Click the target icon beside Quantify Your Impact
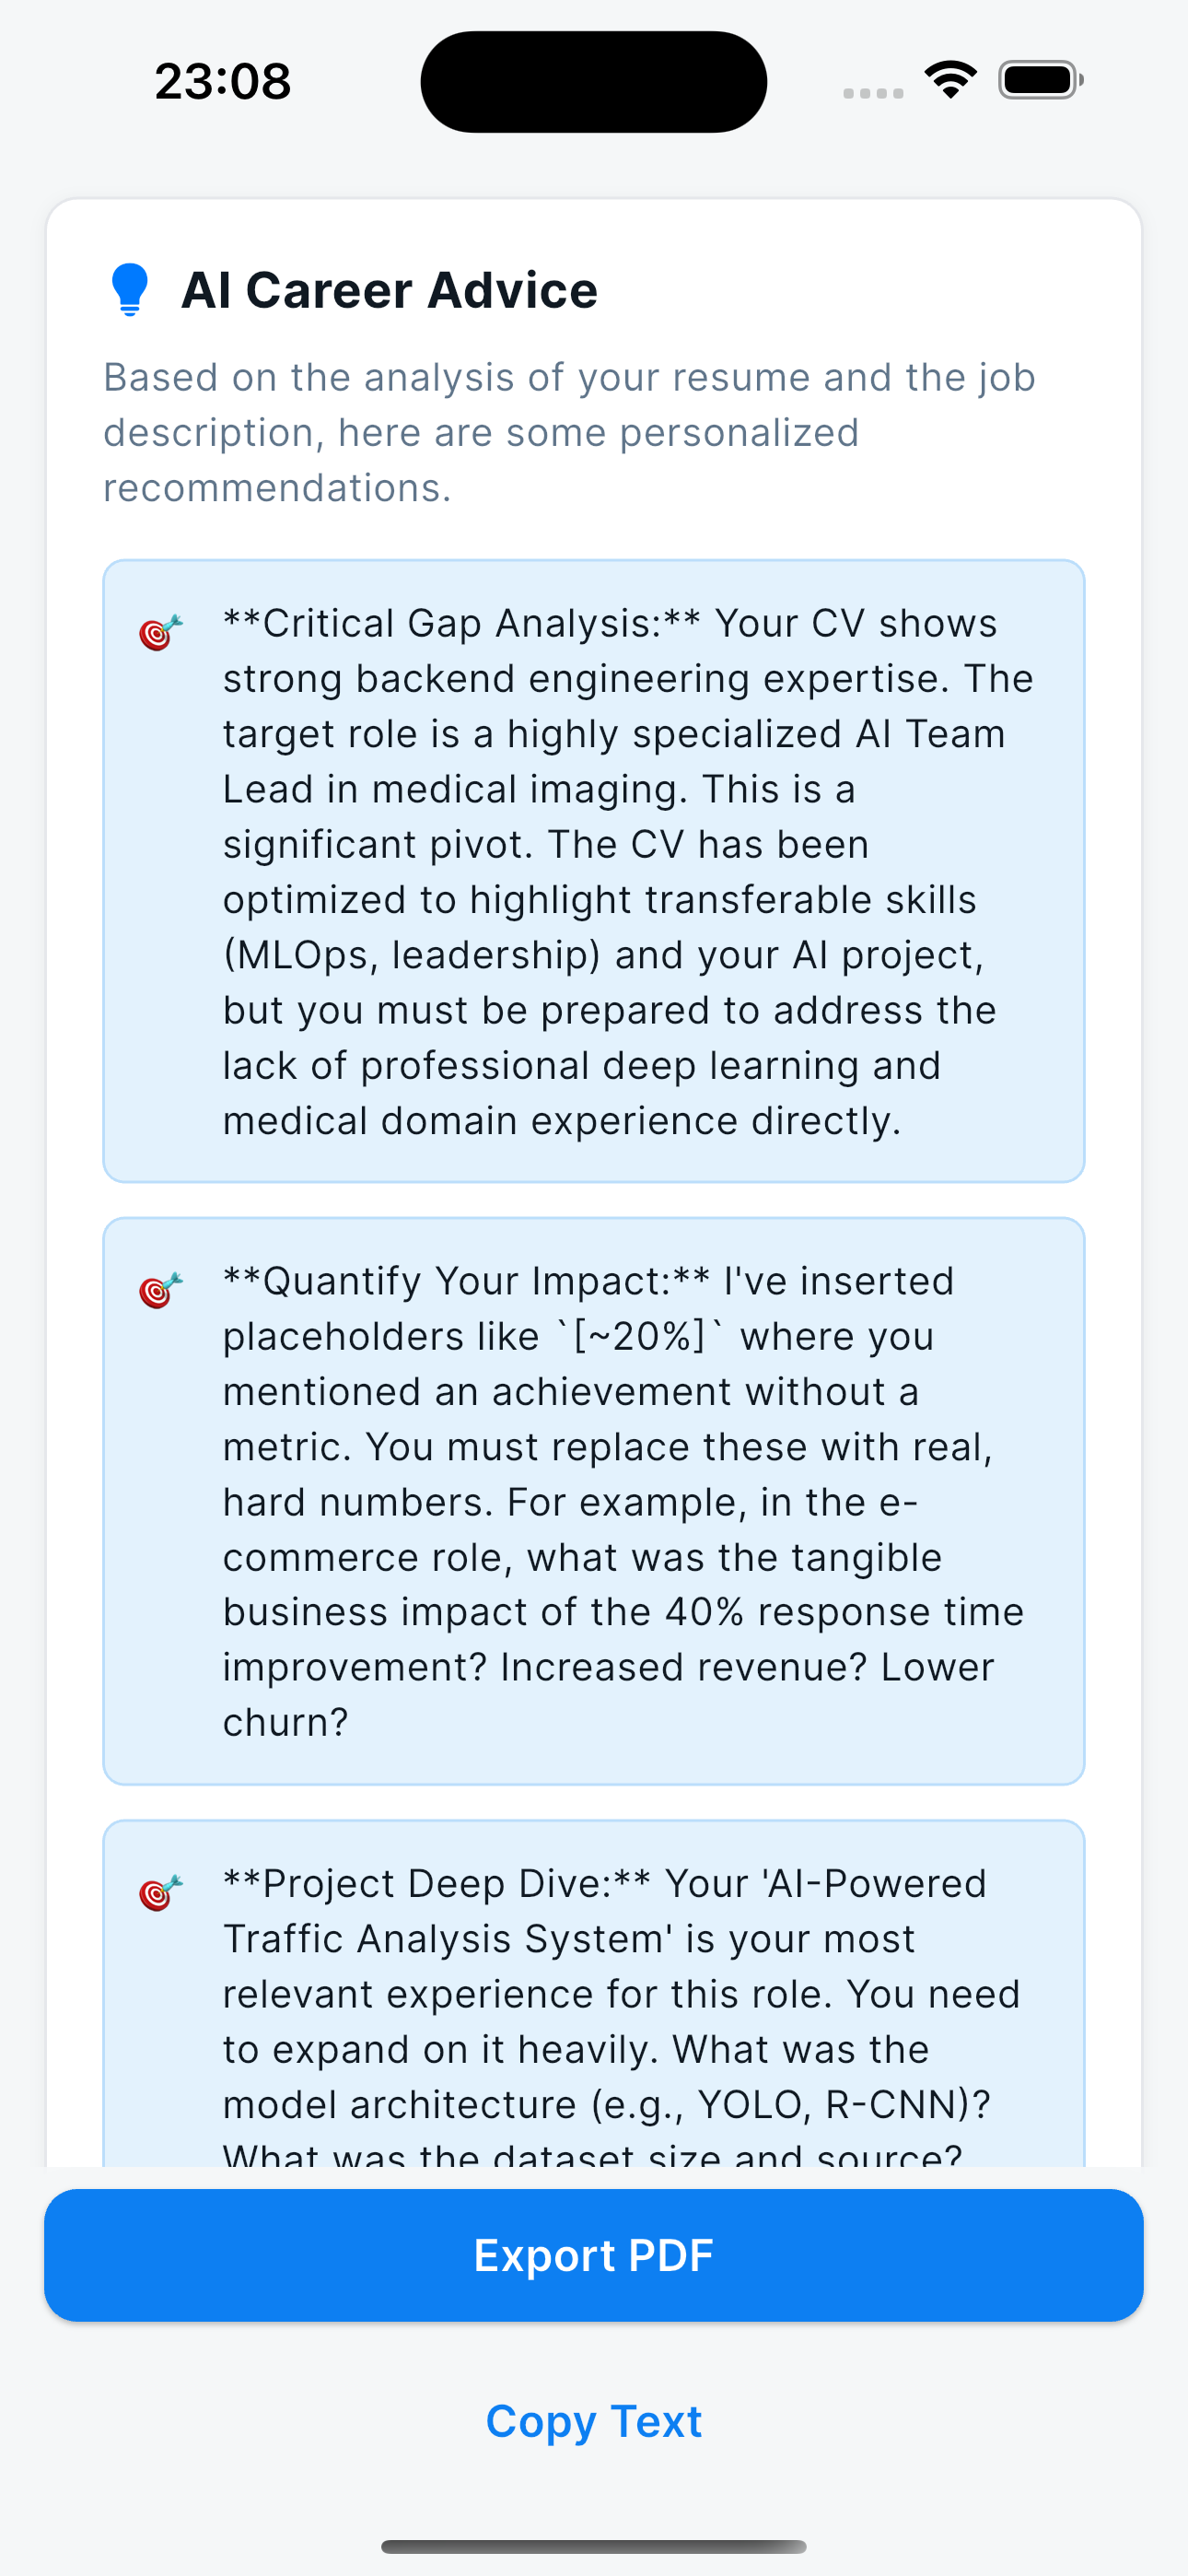 (x=160, y=1291)
